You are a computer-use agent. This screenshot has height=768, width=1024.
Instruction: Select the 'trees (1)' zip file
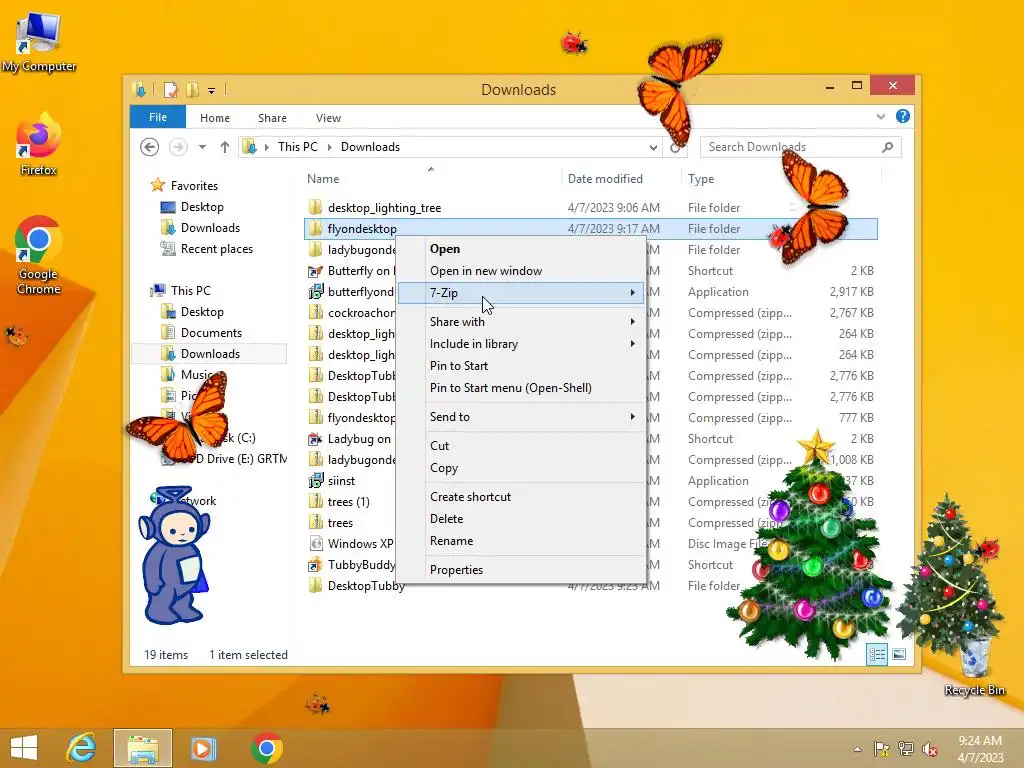[x=340, y=502]
